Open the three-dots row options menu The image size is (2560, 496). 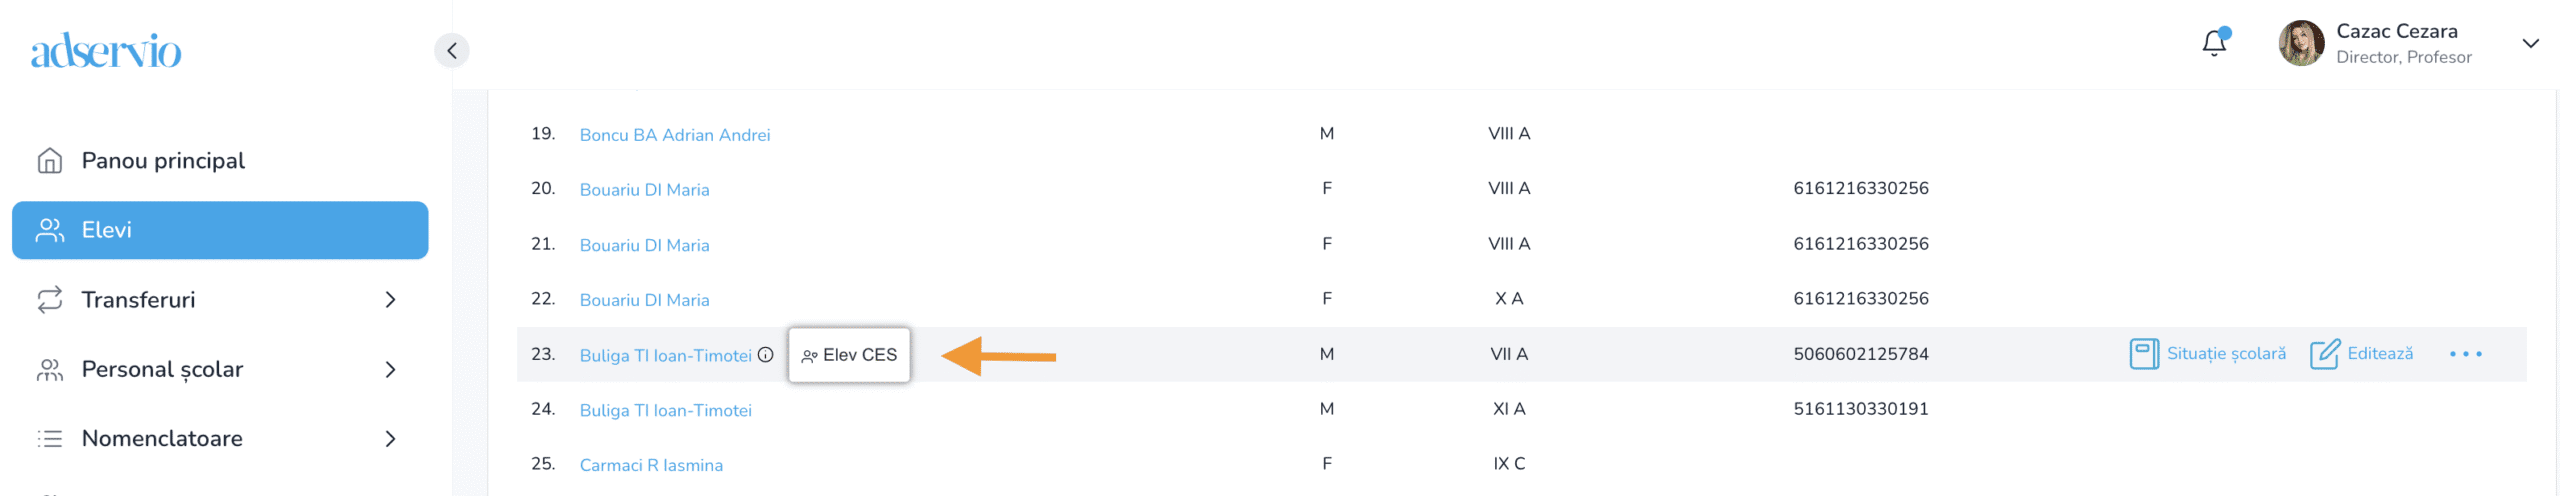pos(2465,354)
